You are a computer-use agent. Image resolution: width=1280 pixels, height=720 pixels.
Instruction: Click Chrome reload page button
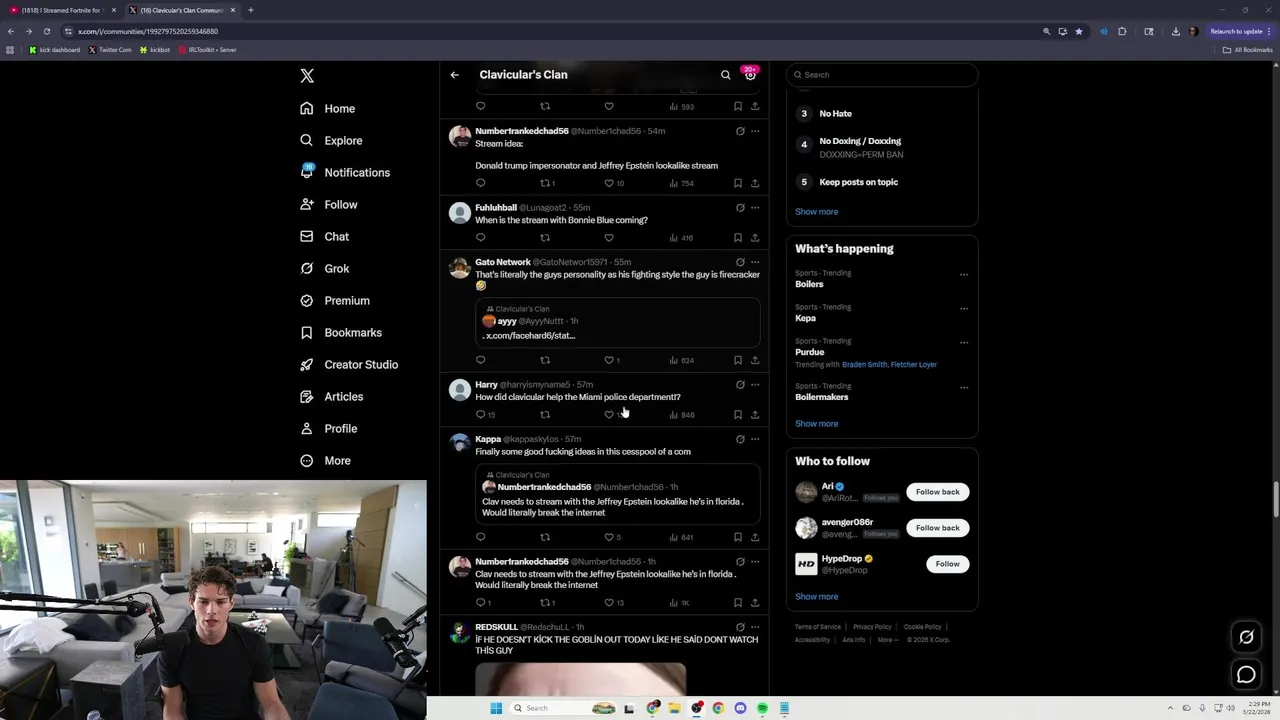pyautogui.click(x=46, y=31)
